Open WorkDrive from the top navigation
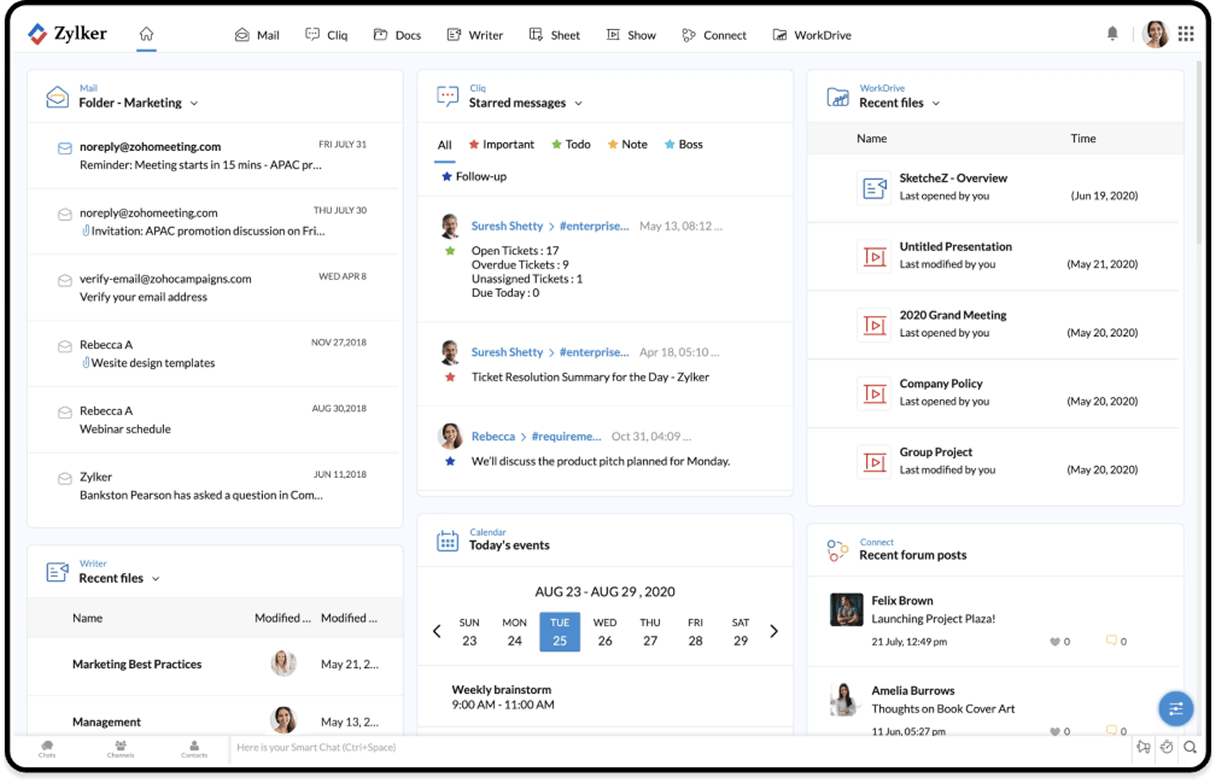Viewport: 1216px width, 783px height. click(x=812, y=35)
